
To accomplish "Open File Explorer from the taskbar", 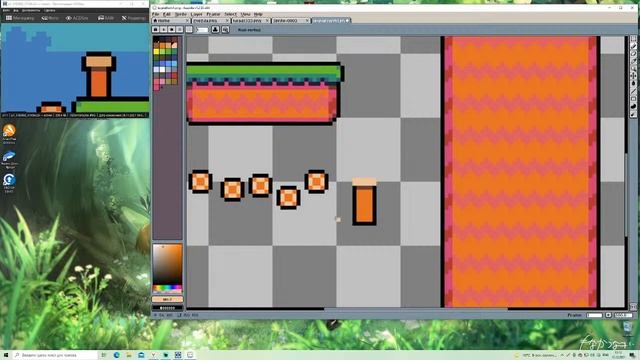I will (129, 355).
